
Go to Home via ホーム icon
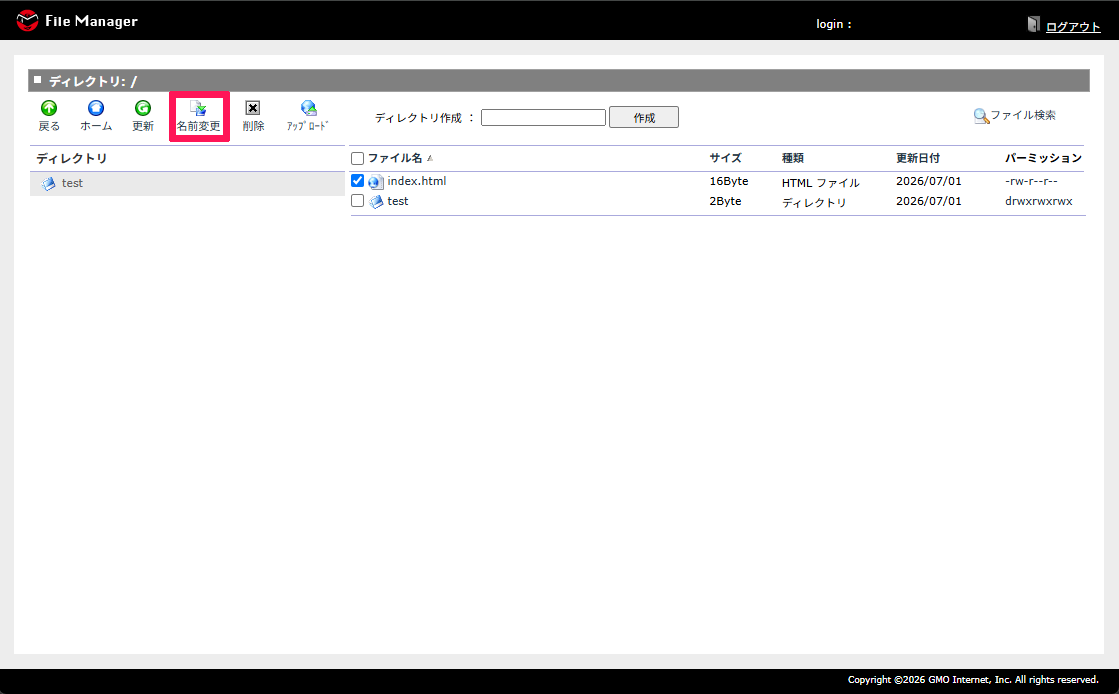(x=96, y=108)
